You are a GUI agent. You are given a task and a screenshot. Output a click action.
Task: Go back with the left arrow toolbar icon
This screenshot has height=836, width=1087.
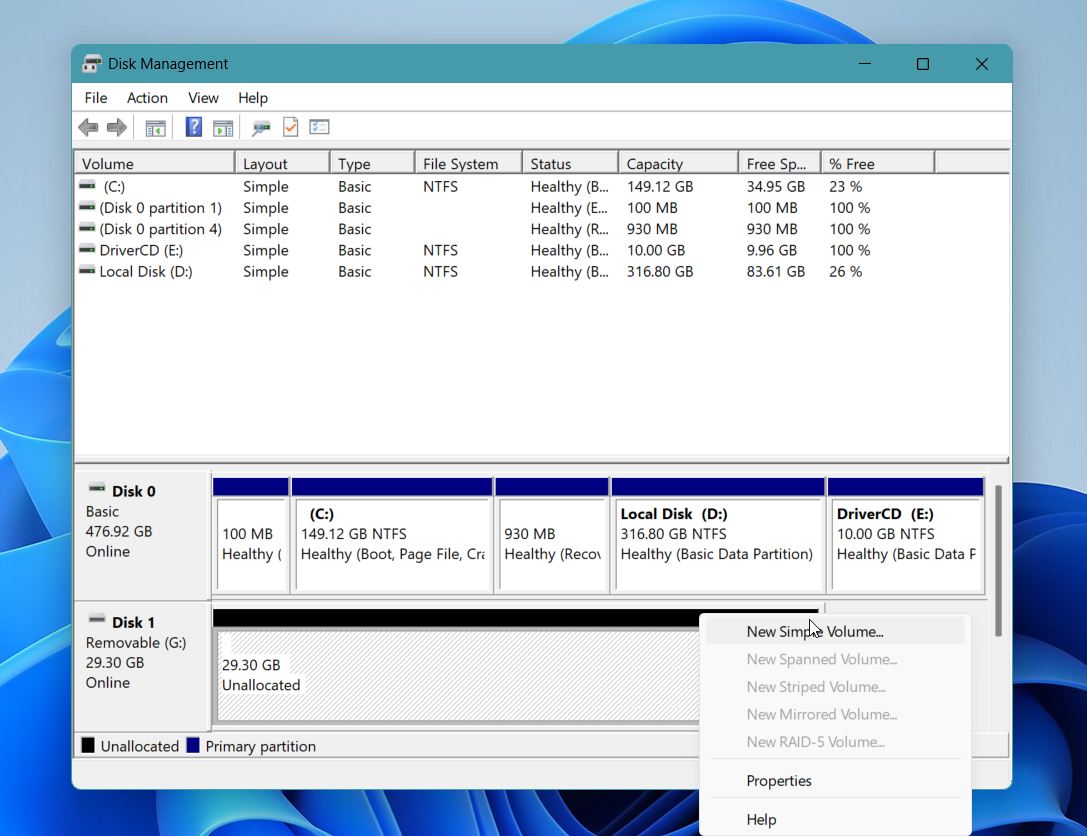pos(88,128)
